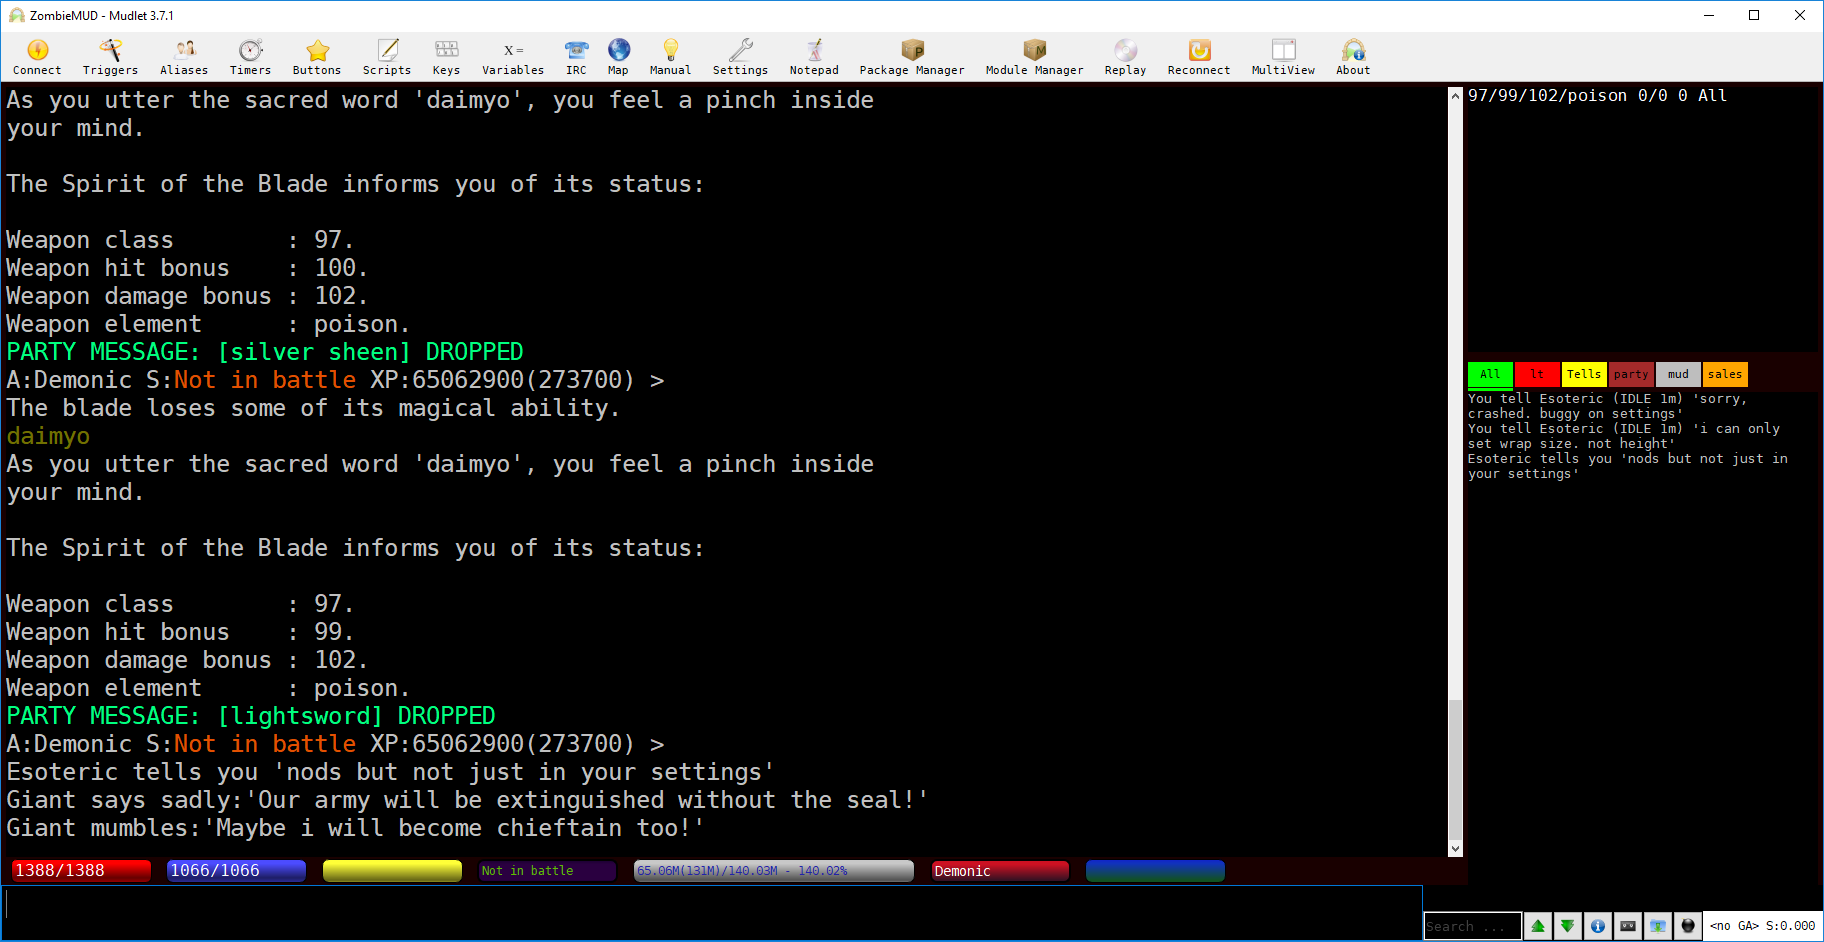1824x942 pixels.
Task: Show the Map window
Action: pos(618,57)
